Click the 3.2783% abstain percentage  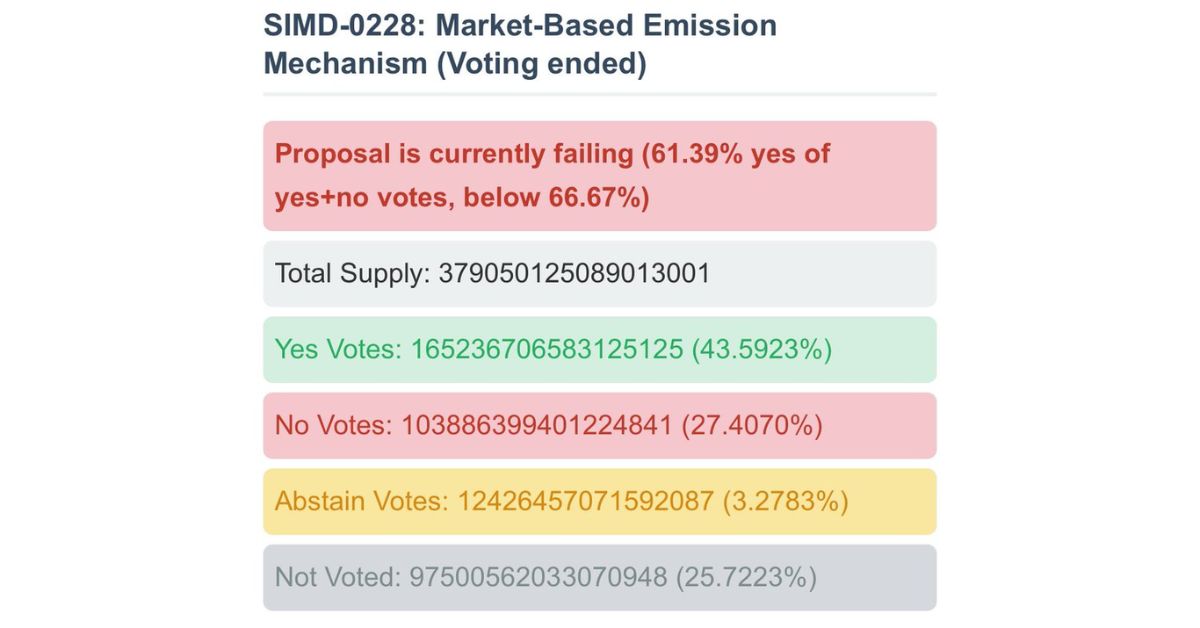pos(785,502)
